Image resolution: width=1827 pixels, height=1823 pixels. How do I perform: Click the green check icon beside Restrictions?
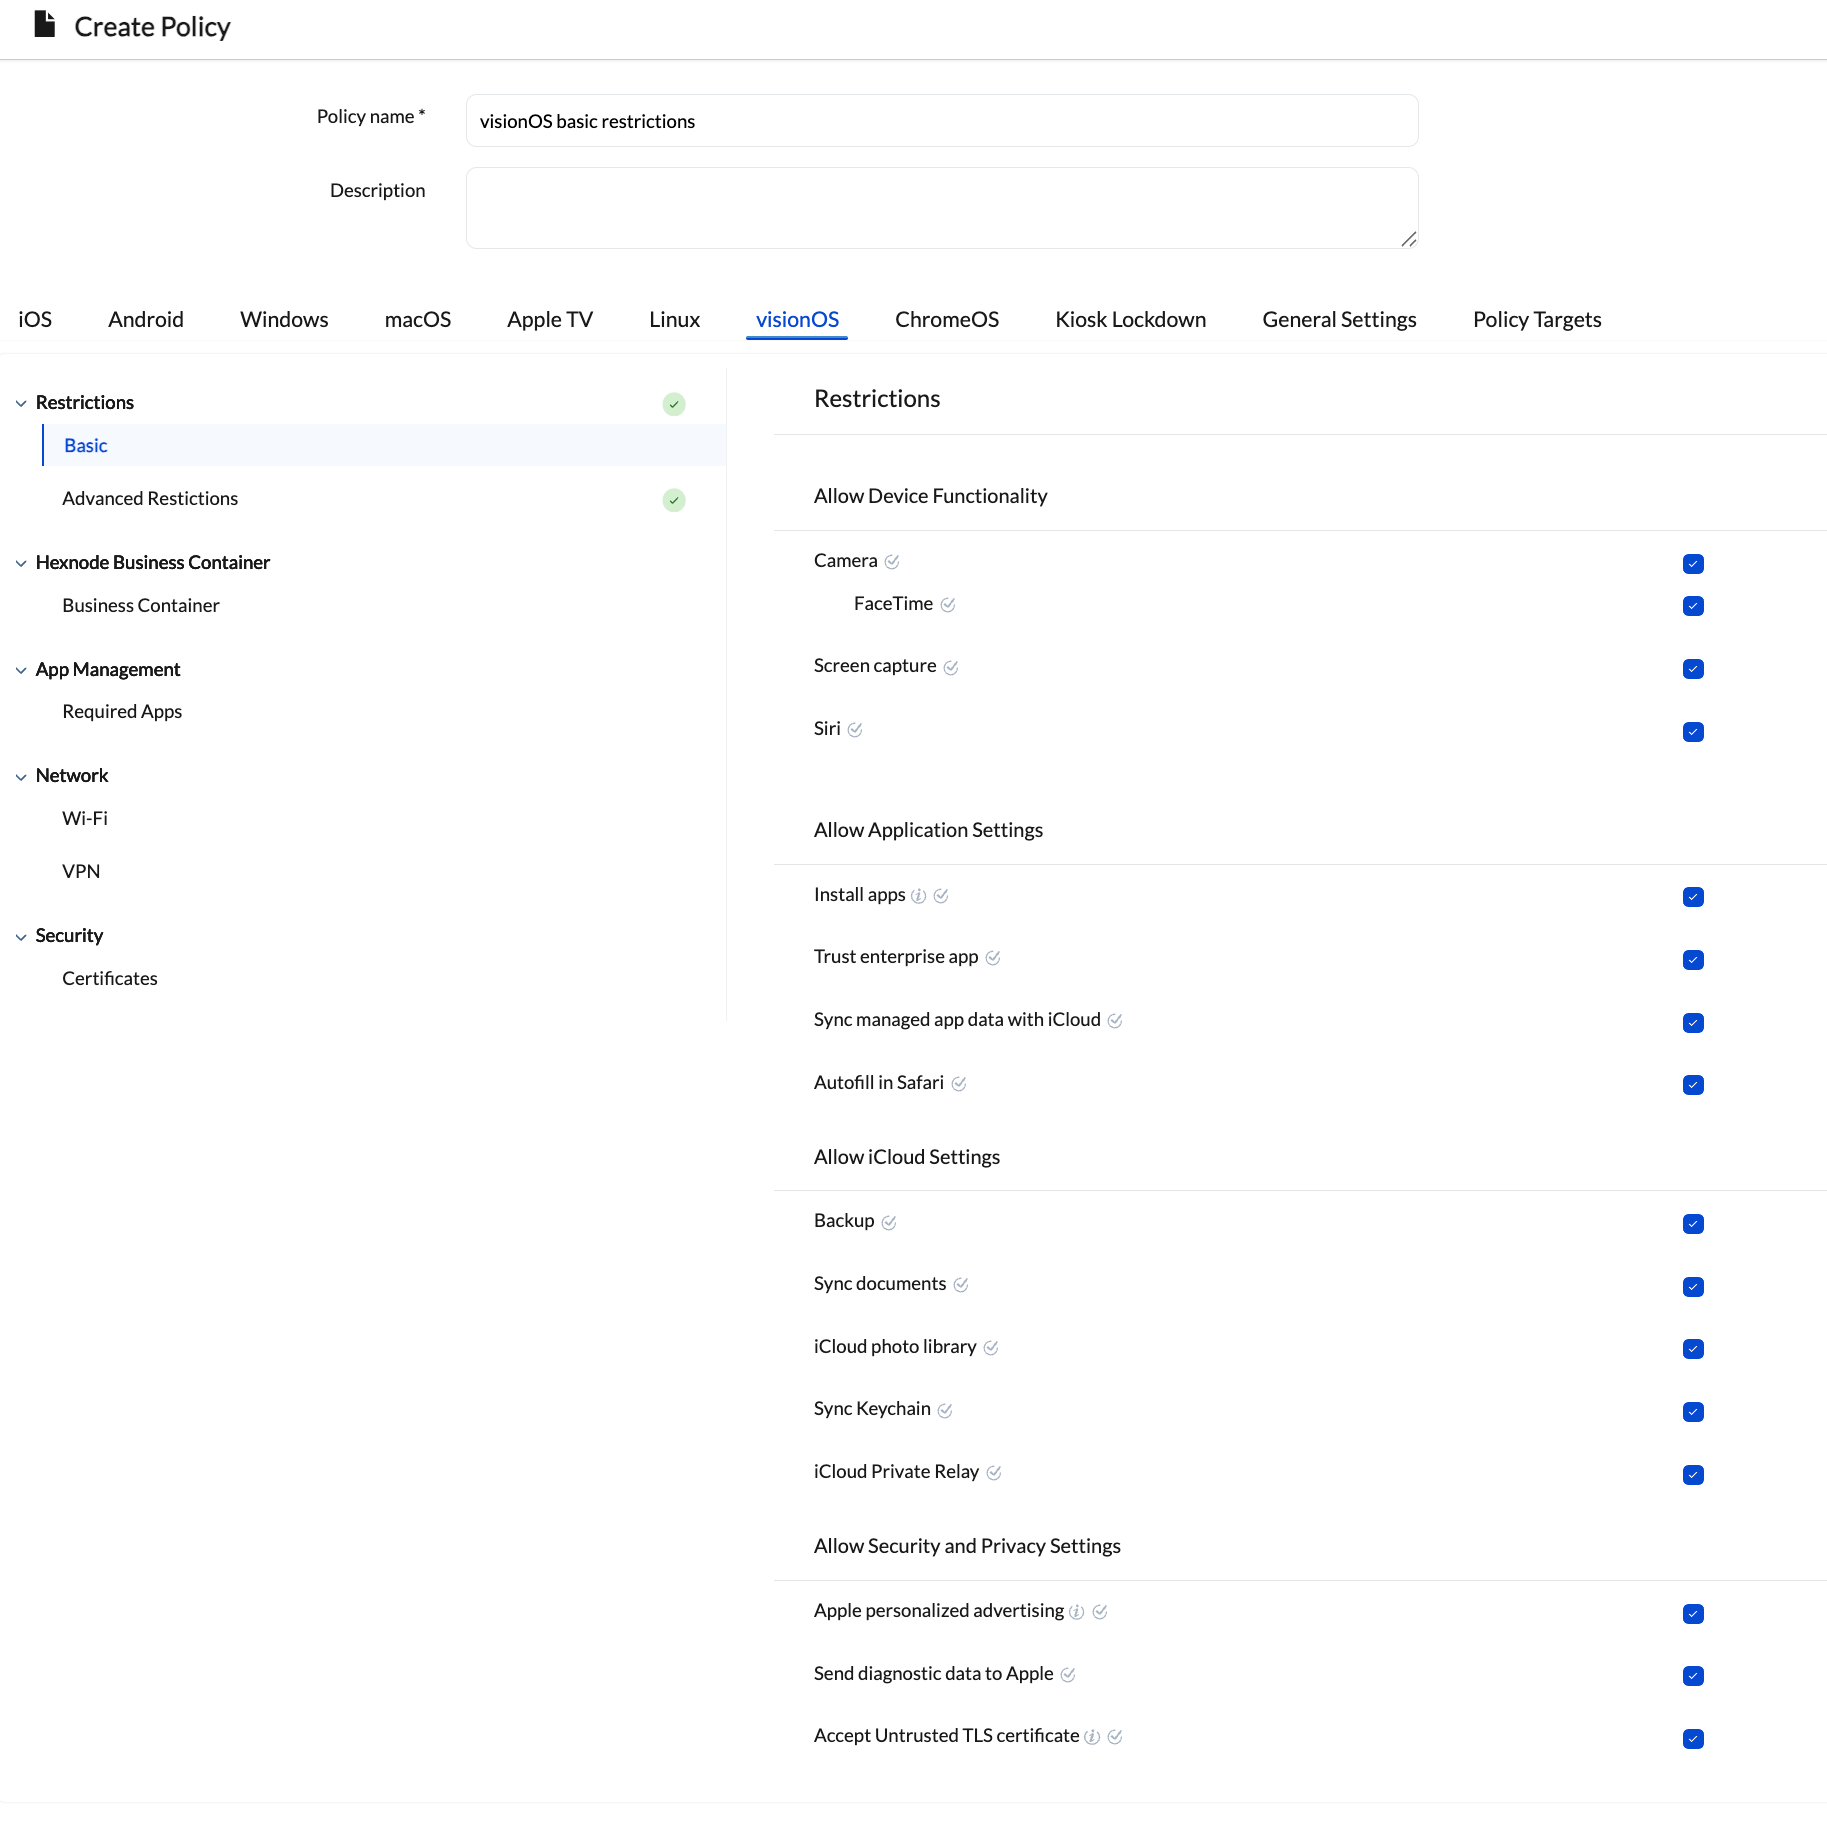pos(674,404)
